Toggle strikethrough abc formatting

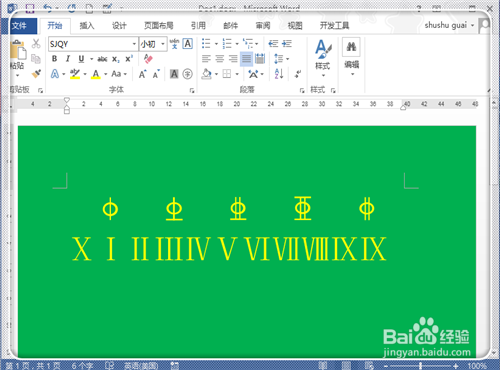[x=102, y=59]
